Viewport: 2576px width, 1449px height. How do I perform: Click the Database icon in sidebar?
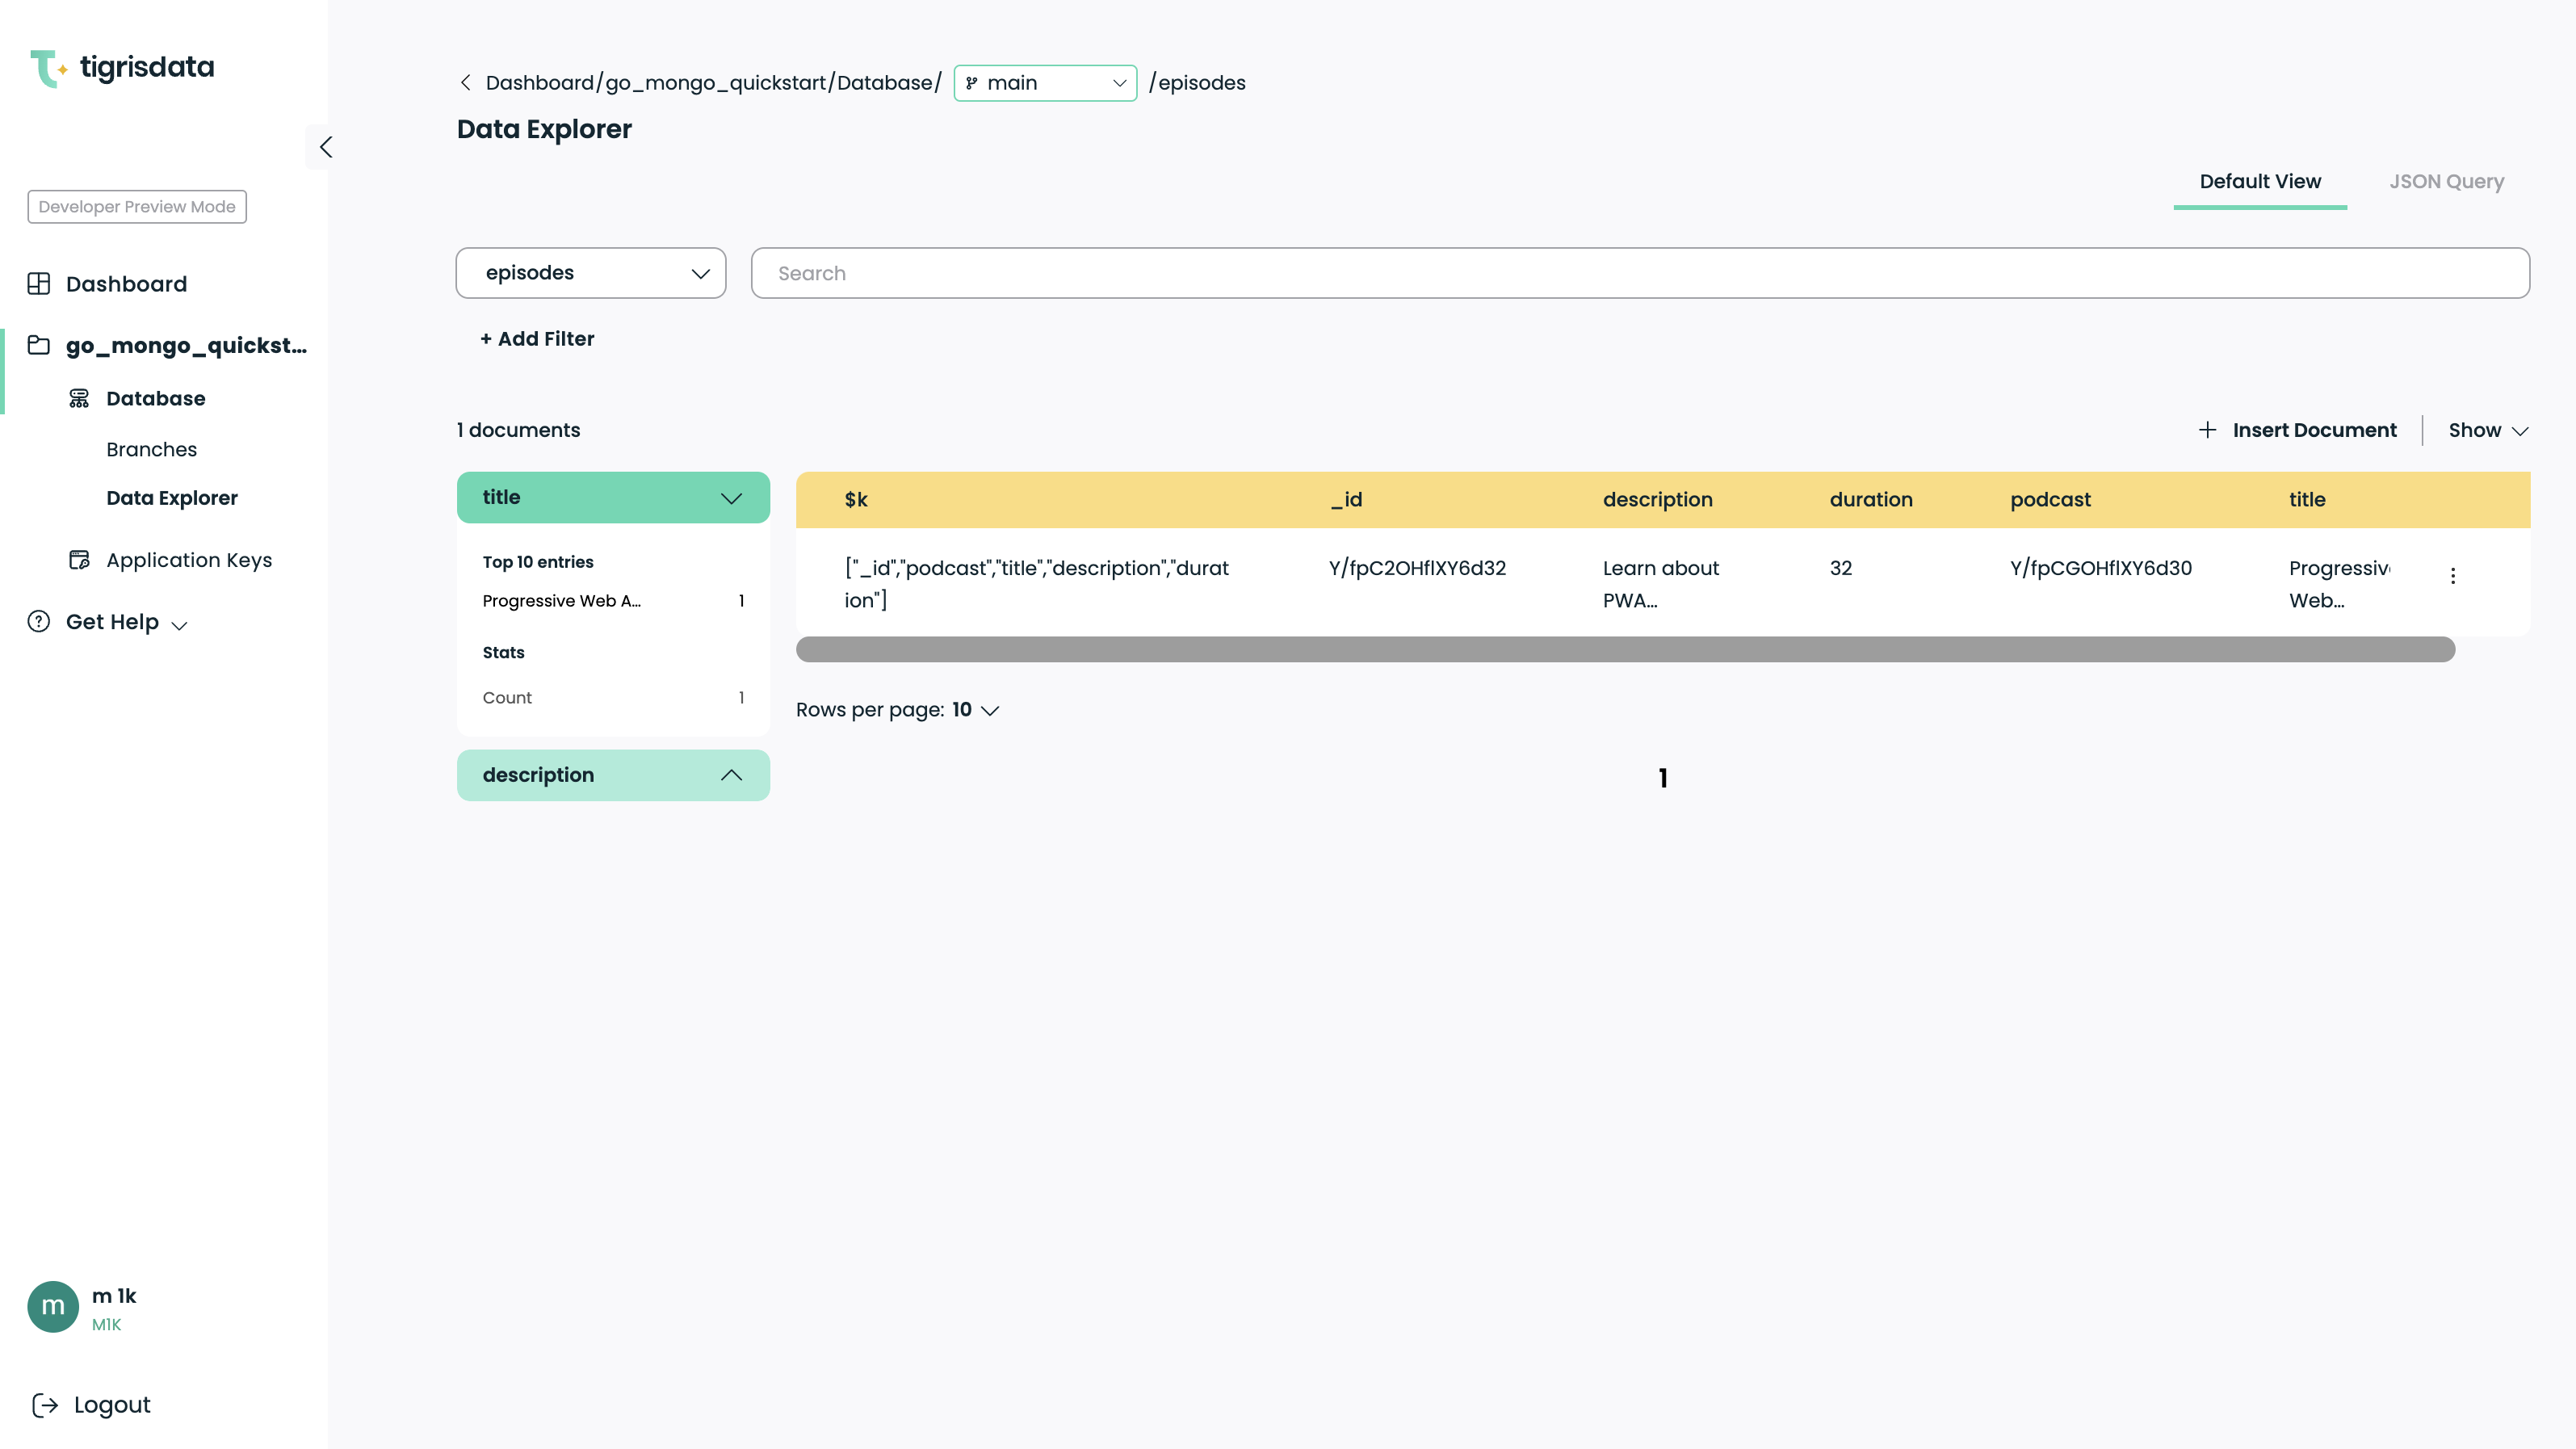click(79, 398)
